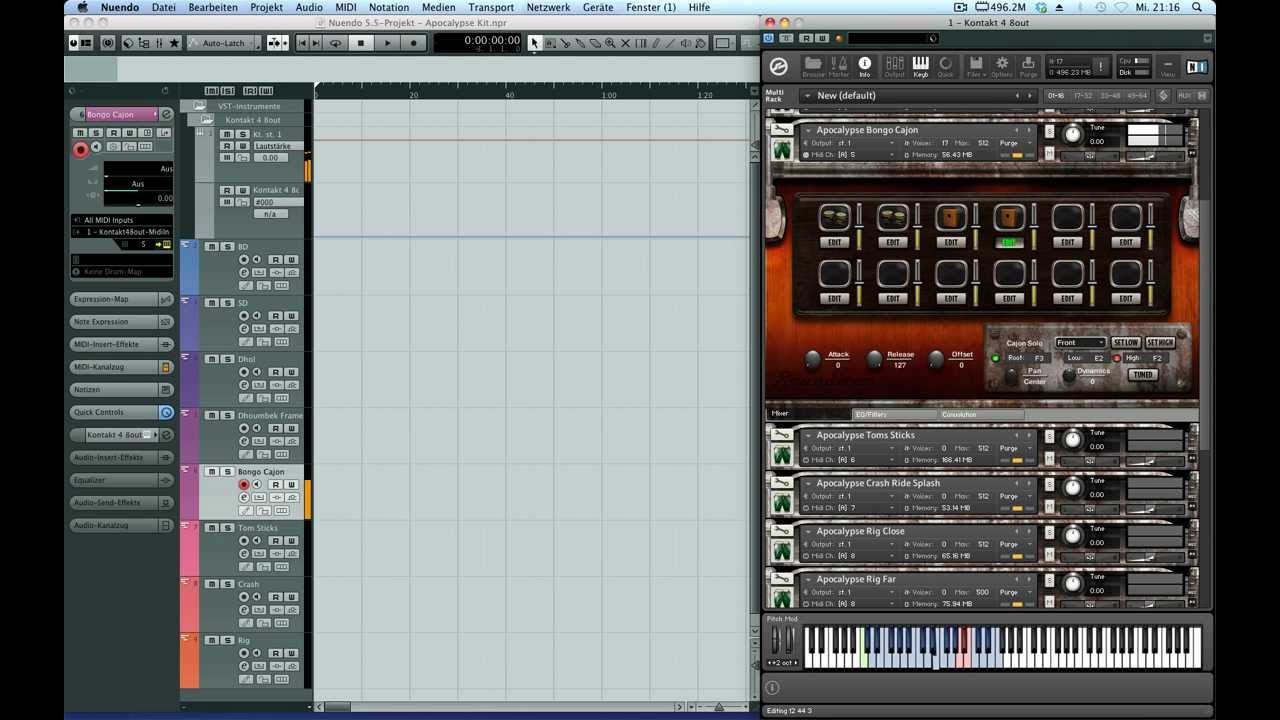Select the Zoom magnifier tool in Nuendo toolbar
Viewport: 1280px width, 720px height.
(611, 43)
